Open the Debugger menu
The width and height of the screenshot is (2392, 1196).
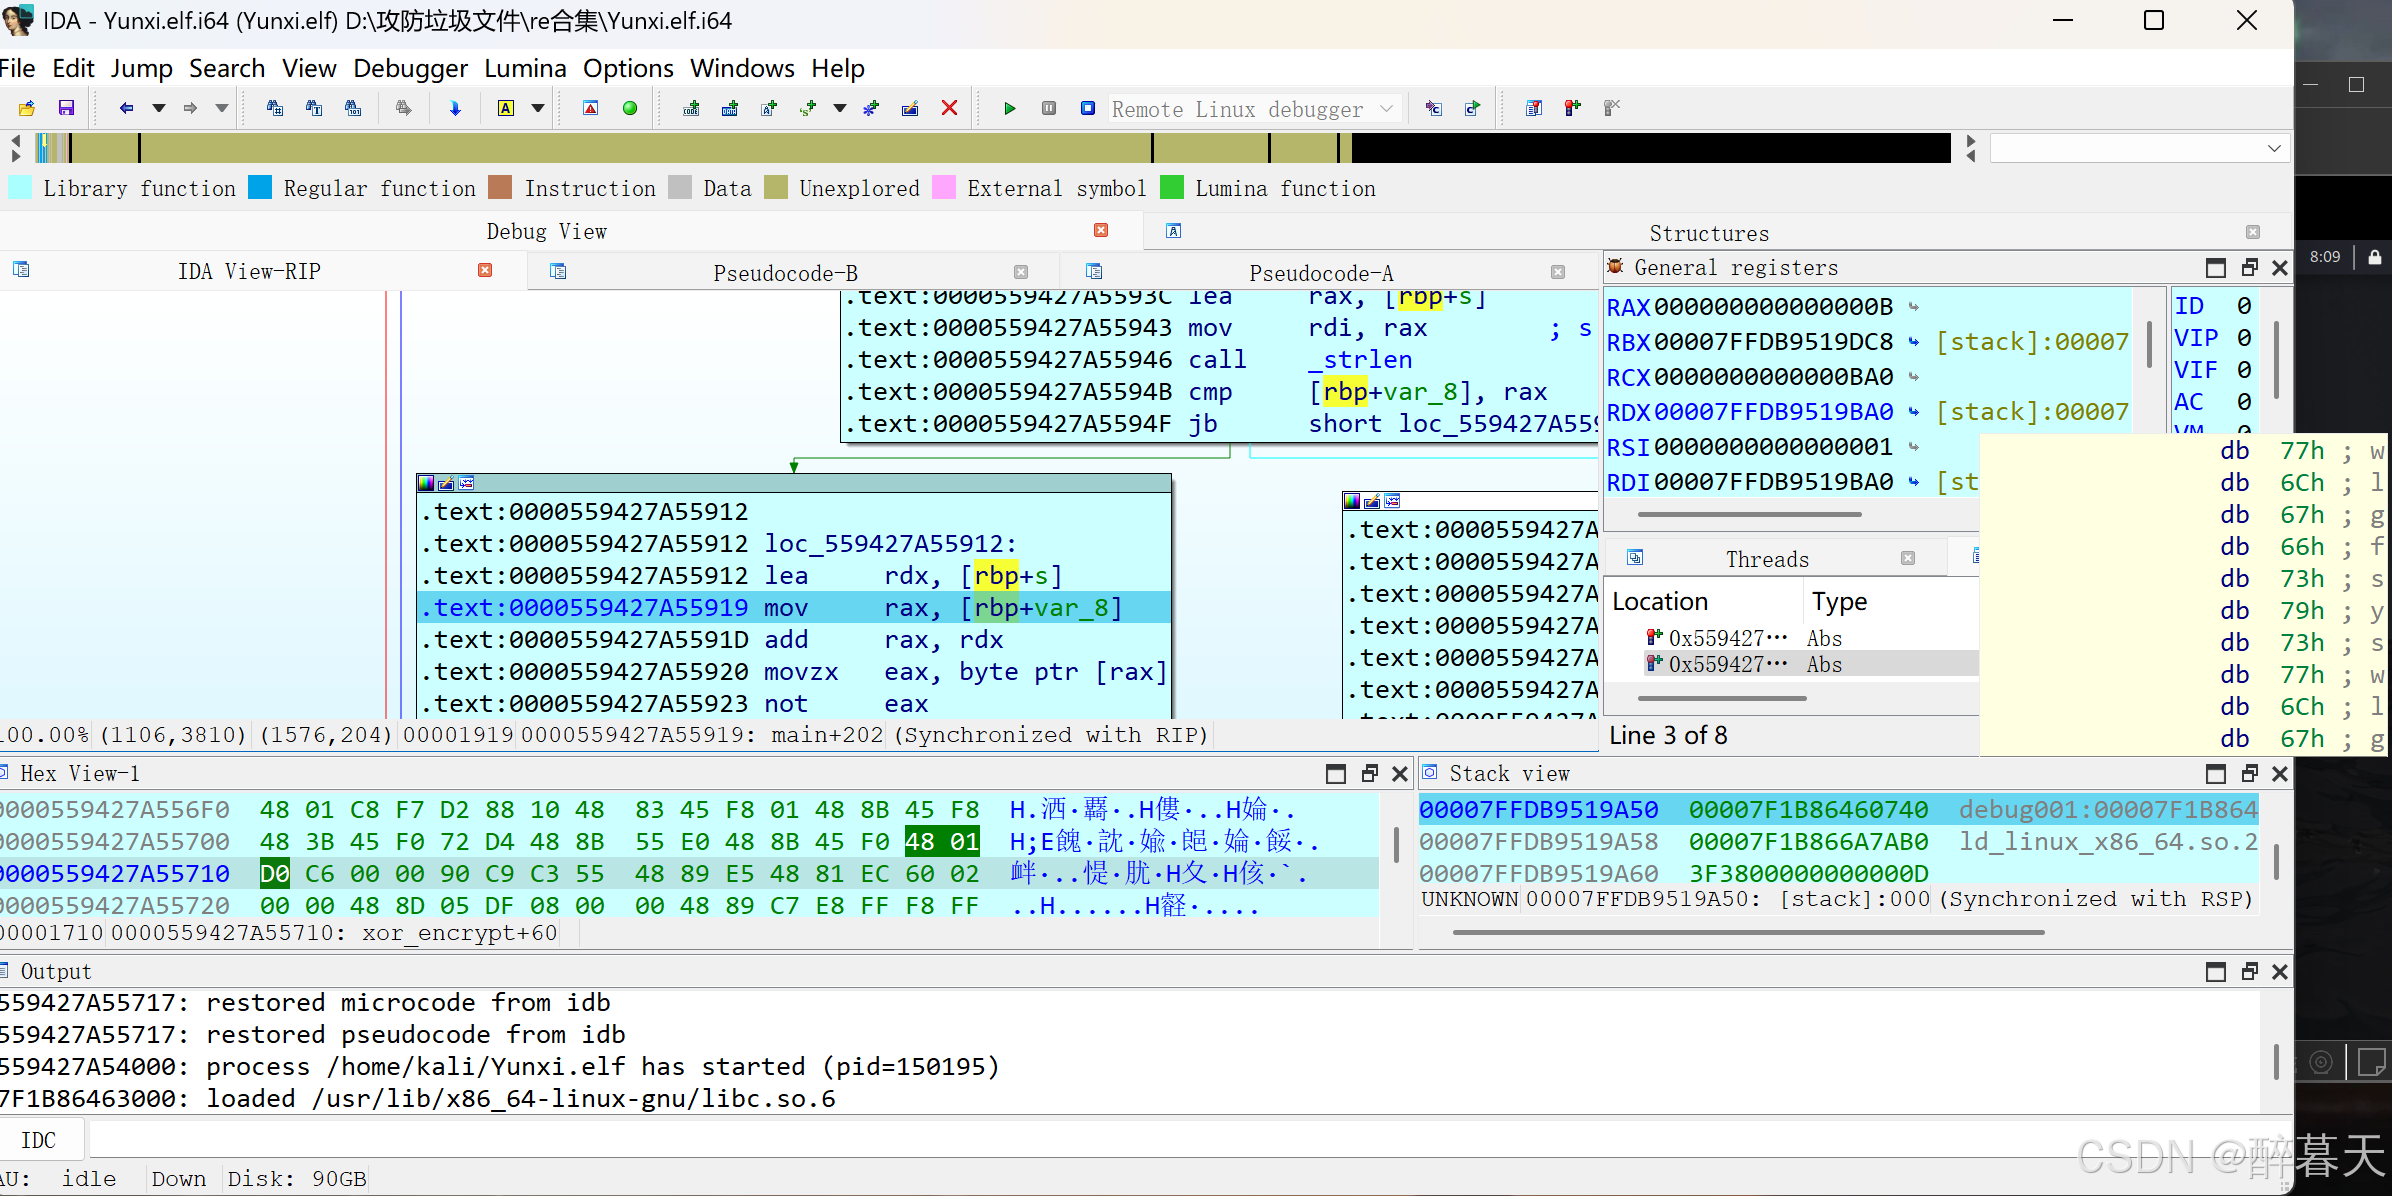(410, 68)
